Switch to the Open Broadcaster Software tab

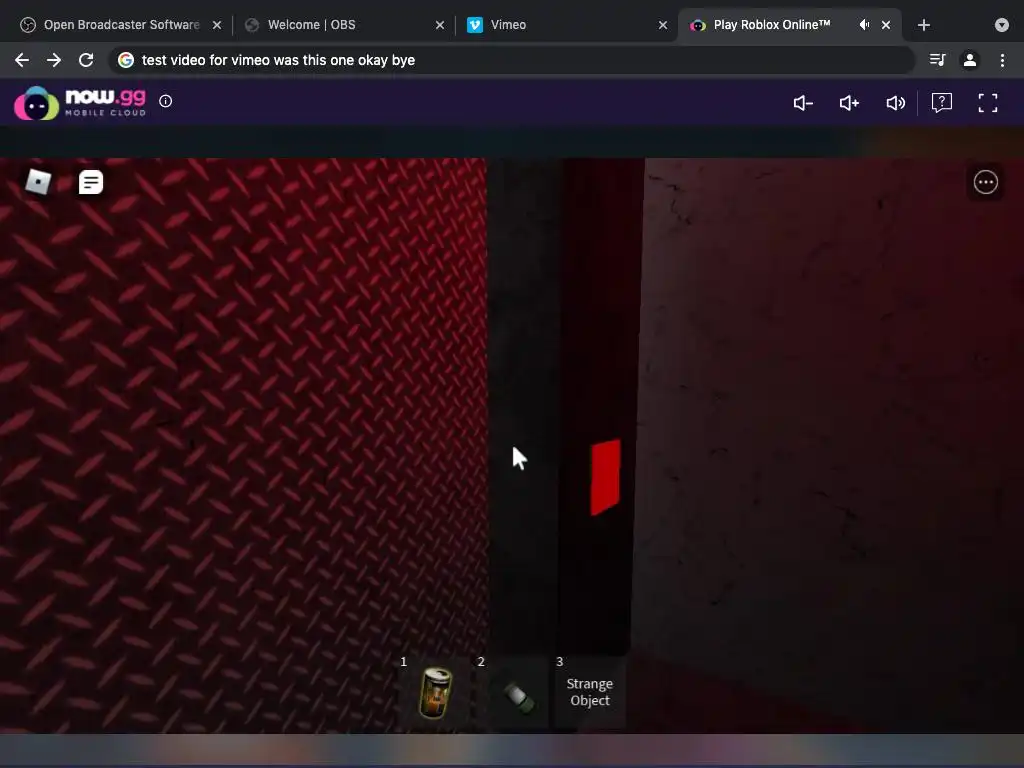point(121,25)
